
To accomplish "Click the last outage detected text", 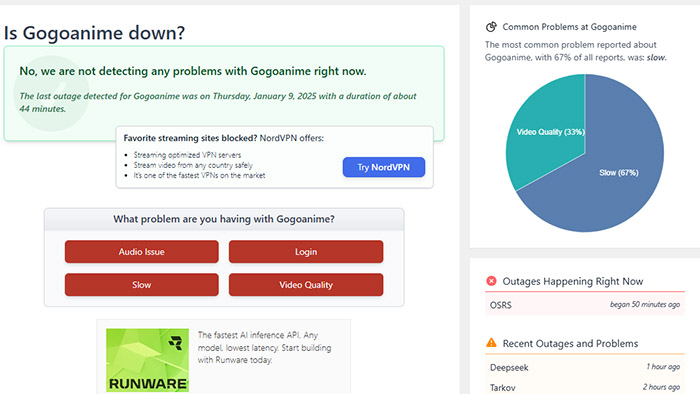I will pos(218,102).
